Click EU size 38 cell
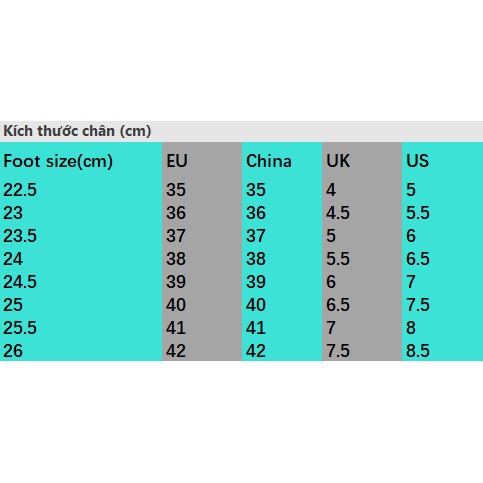Viewport: 483px width, 483px height. (x=176, y=259)
